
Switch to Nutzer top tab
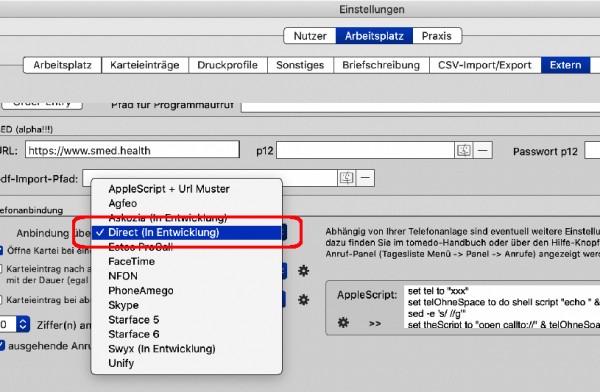pyautogui.click(x=310, y=36)
